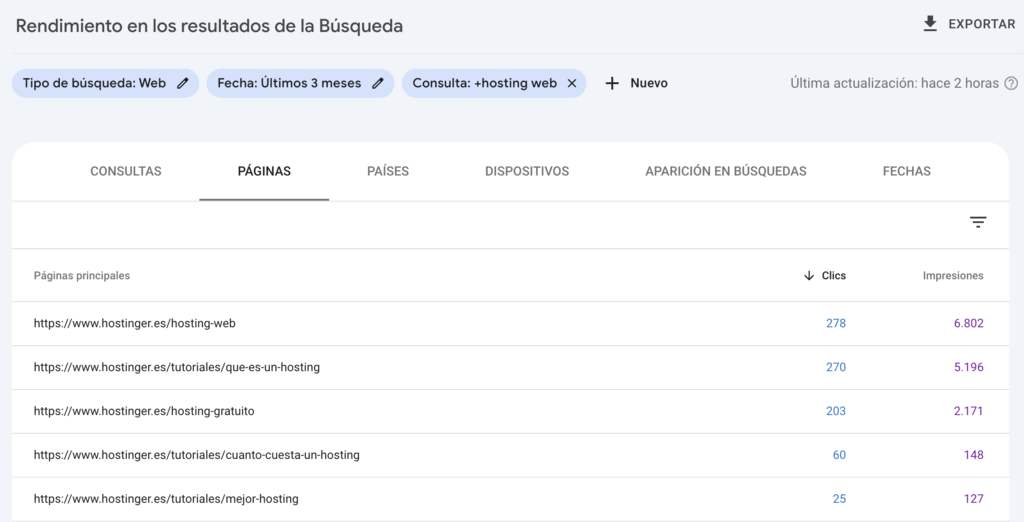The image size is (1024, 522).
Task: Click the export download icon
Action: 930,24
